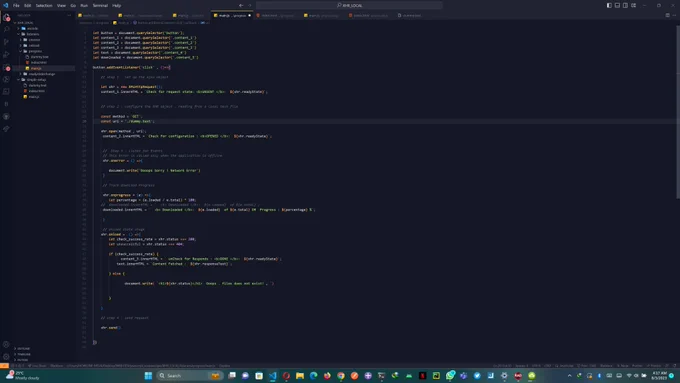Click the line with xhr.send()
This screenshot has height=383, width=680.
click(x=111, y=327)
